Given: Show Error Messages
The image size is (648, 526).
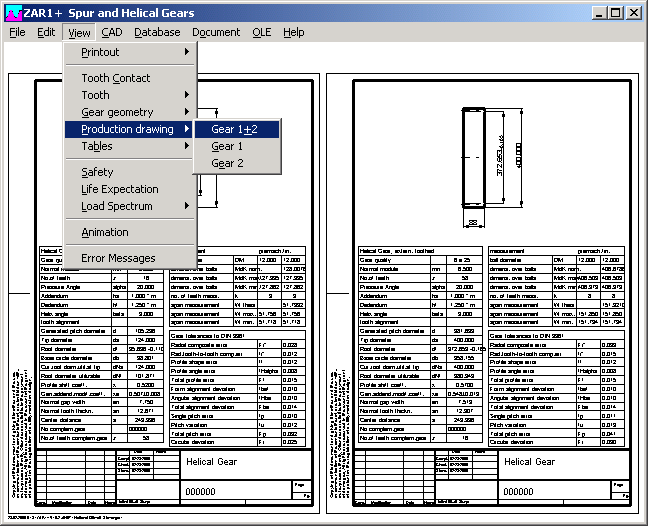Looking at the screenshot, I should 118,258.
